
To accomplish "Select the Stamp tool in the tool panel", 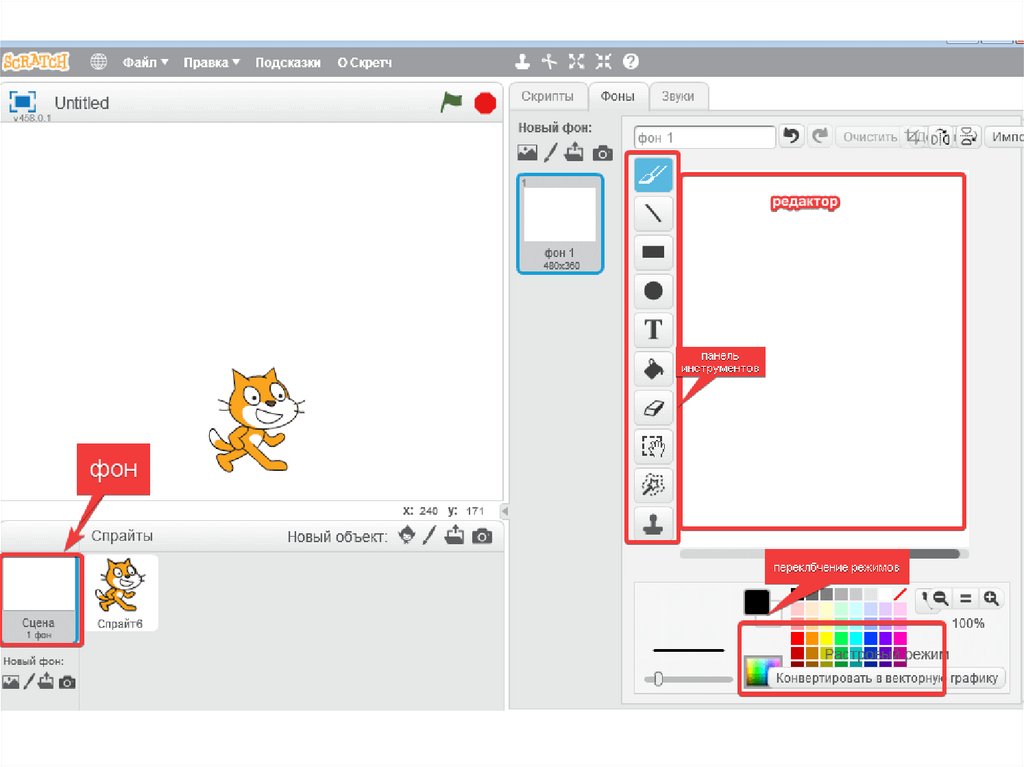I will 652,524.
